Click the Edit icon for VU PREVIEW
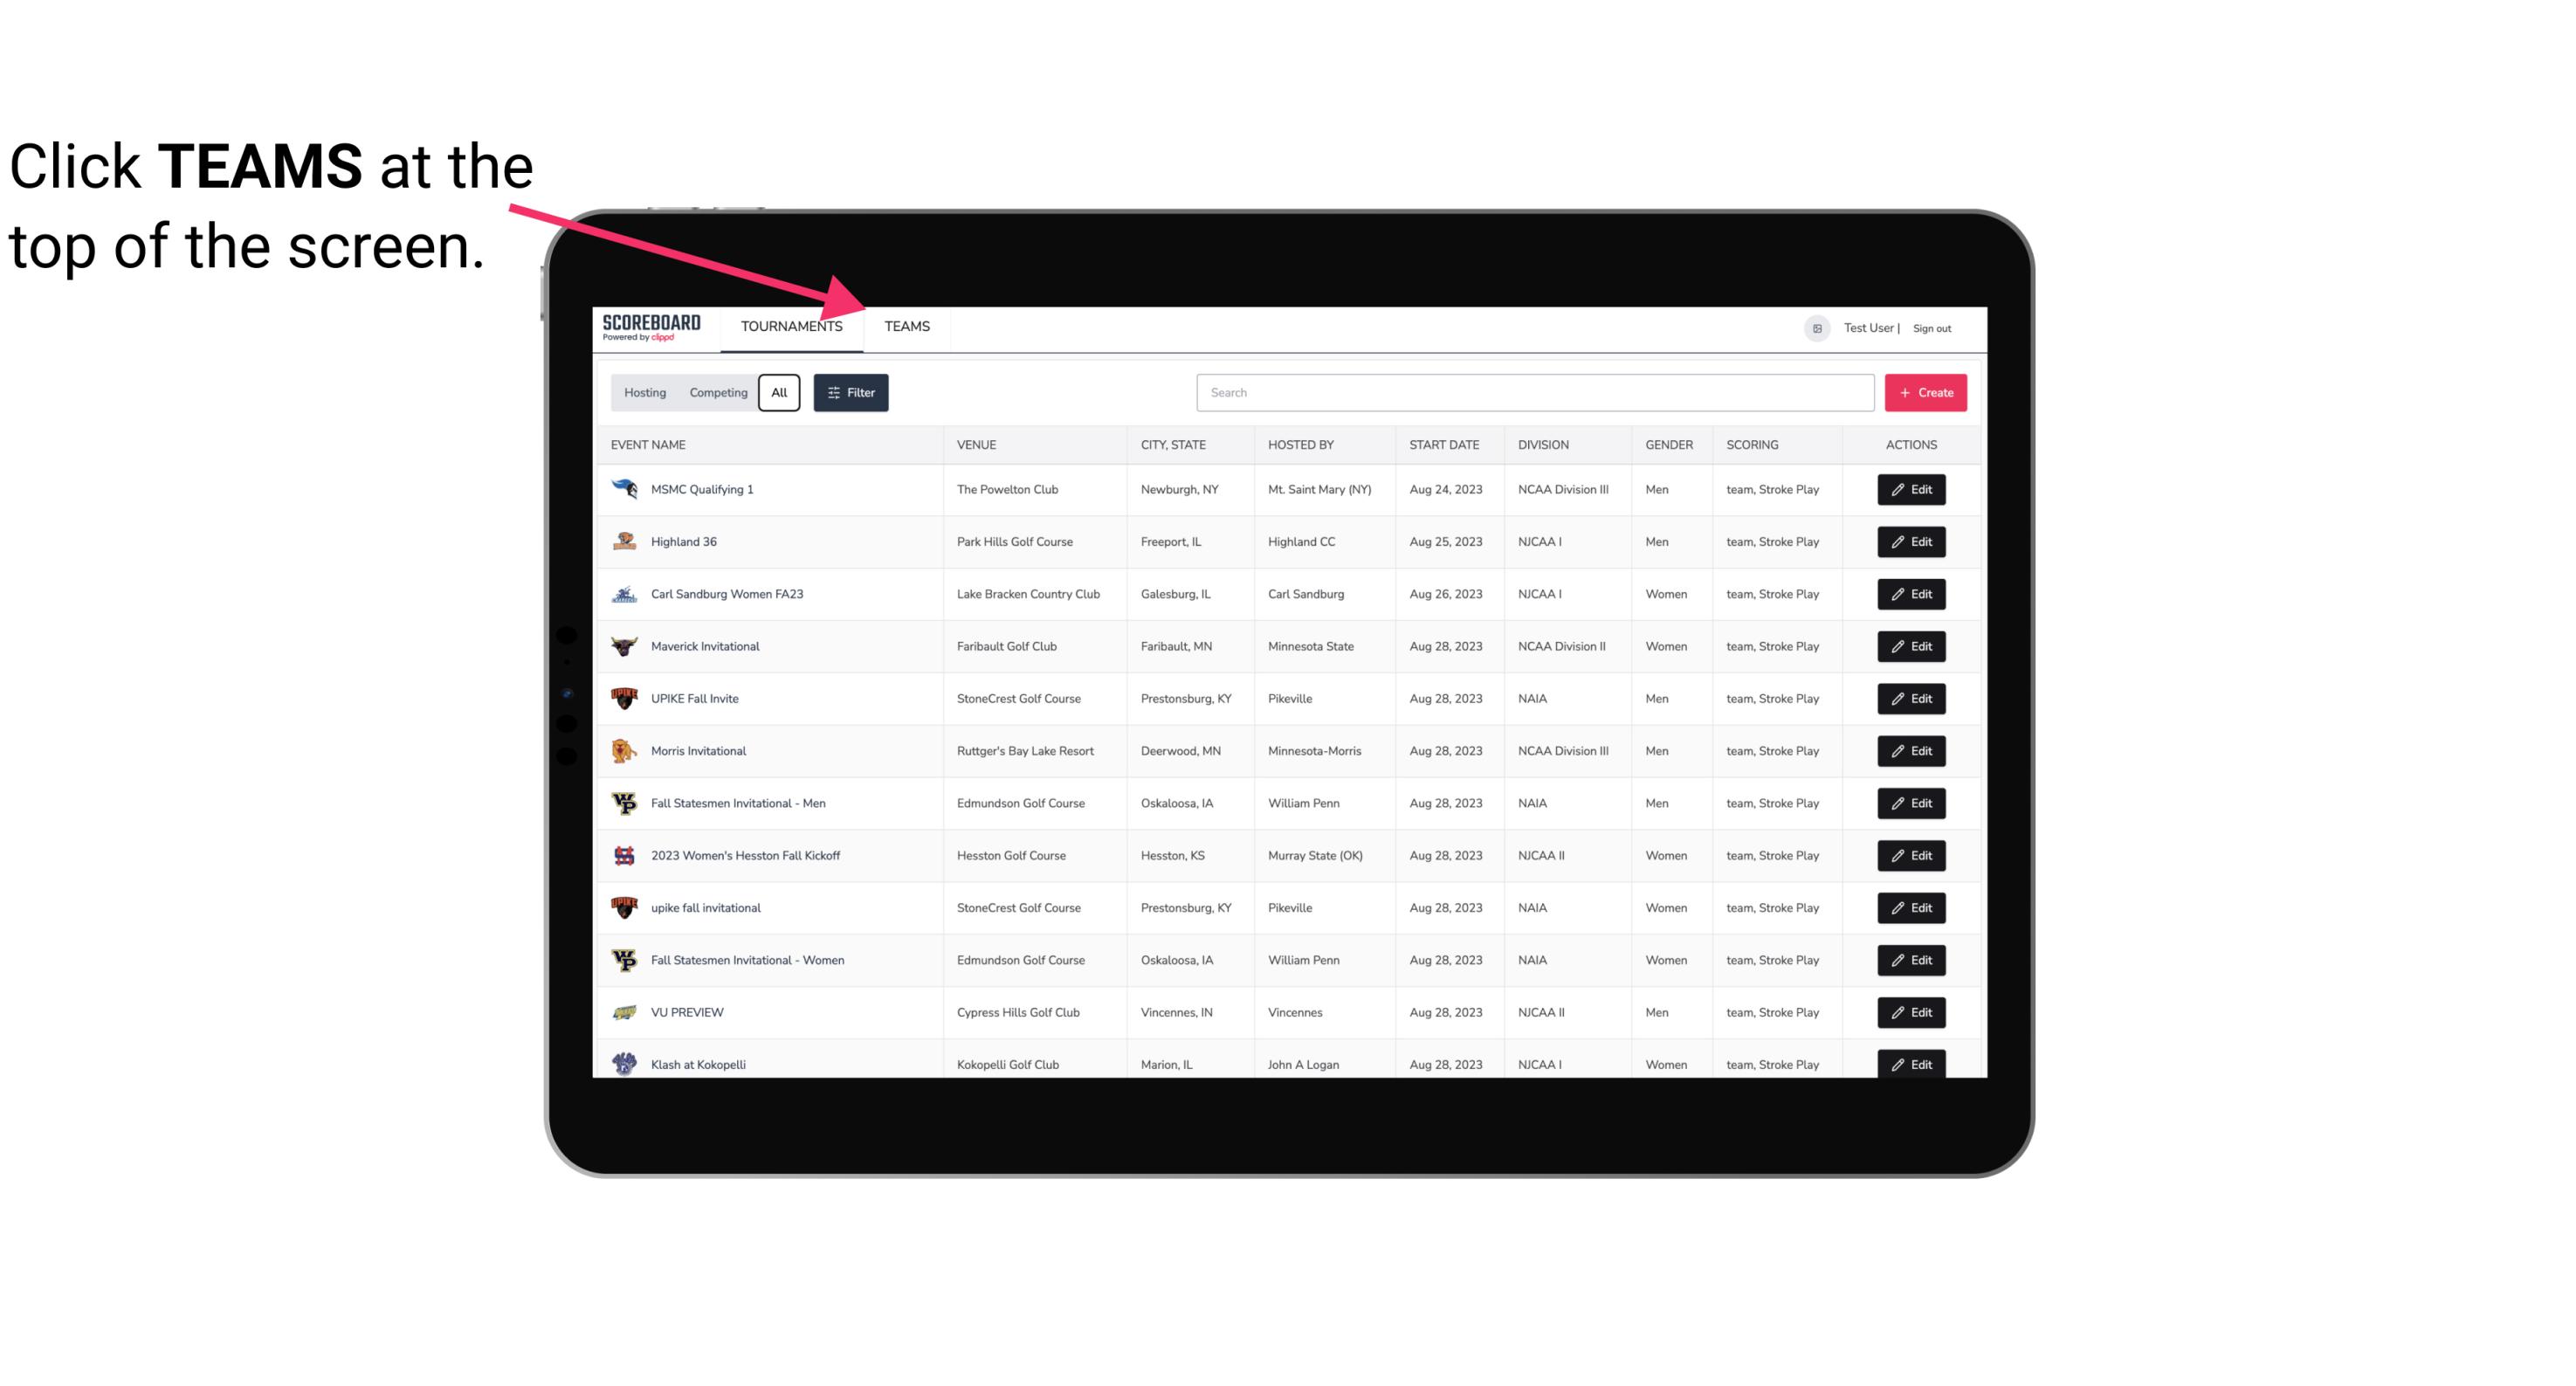Image resolution: width=2576 pixels, height=1386 pixels. coord(1912,1010)
